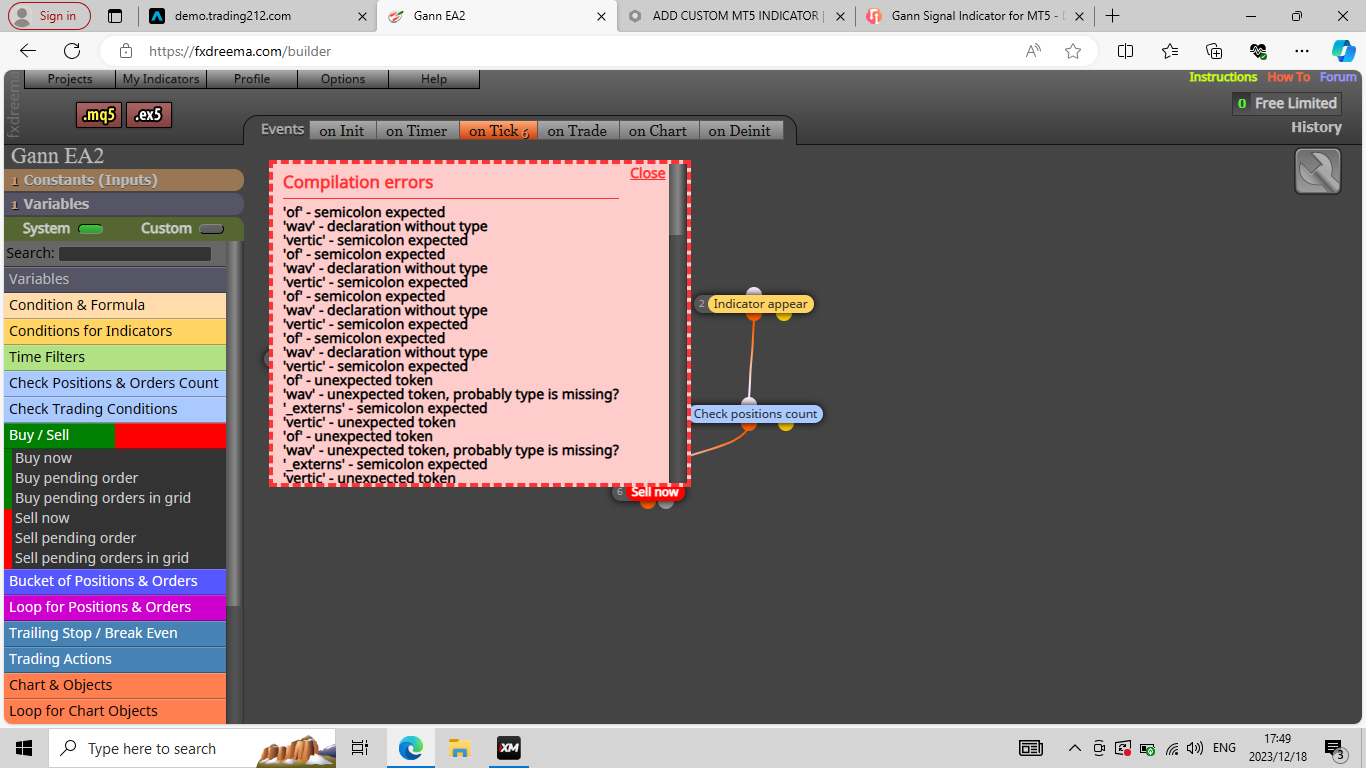Screen dimensions: 1366x768
Task: Open Copilot sidebar icon
Action: pos(1343,51)
